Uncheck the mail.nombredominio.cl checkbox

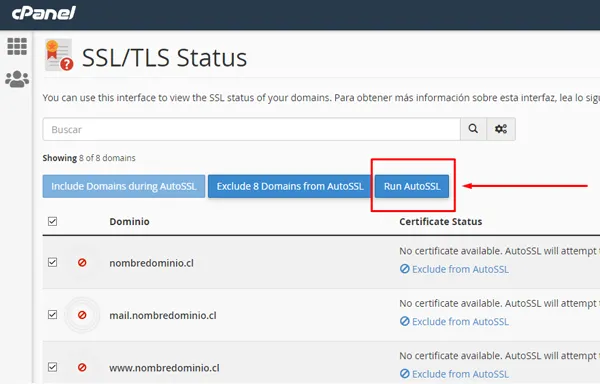tap(52, 315)
